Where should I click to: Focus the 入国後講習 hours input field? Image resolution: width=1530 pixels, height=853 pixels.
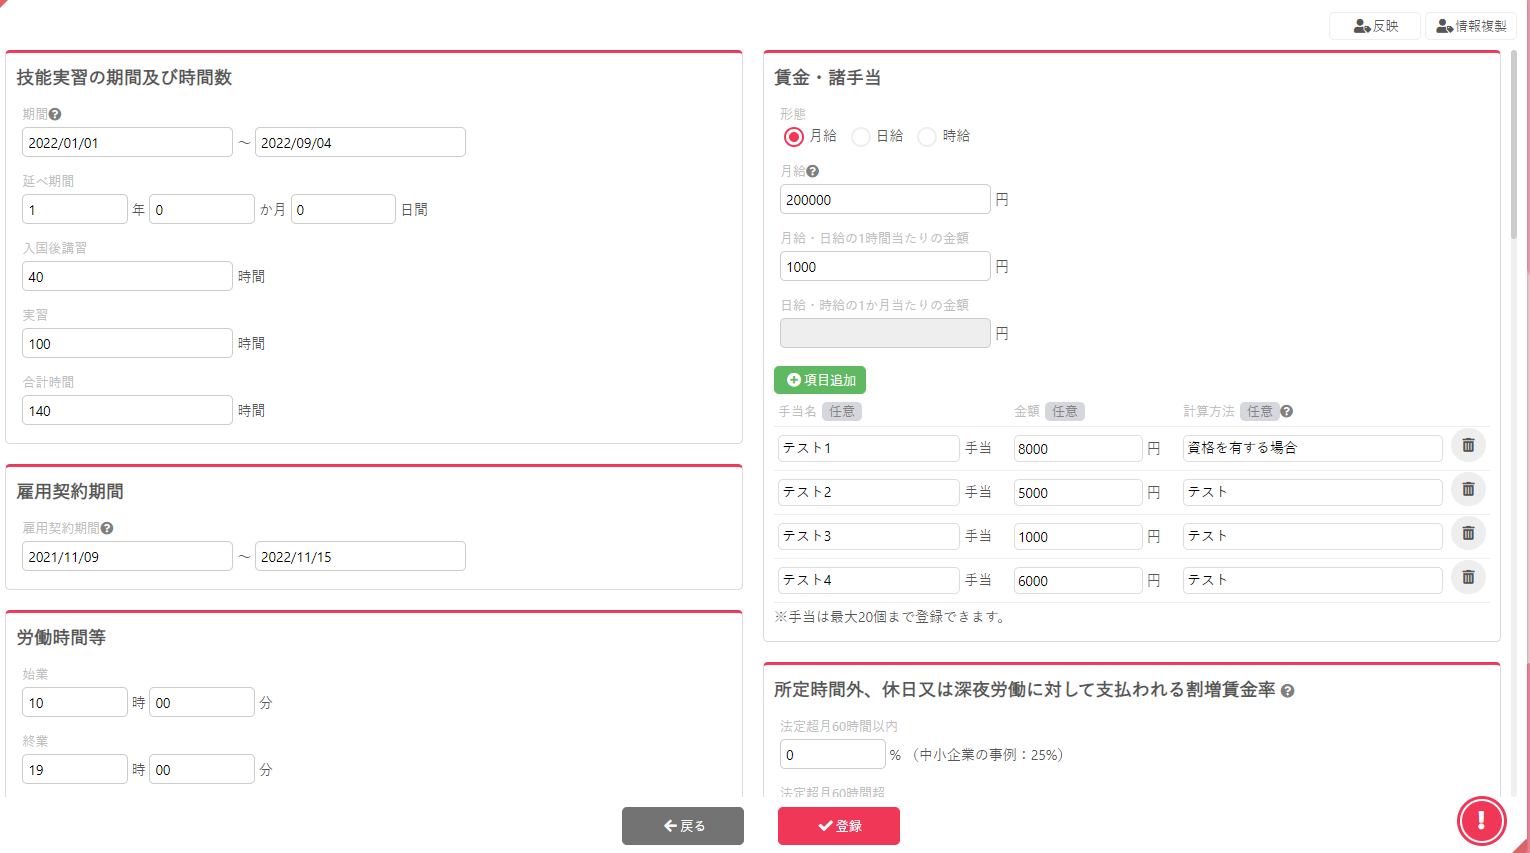127,277
